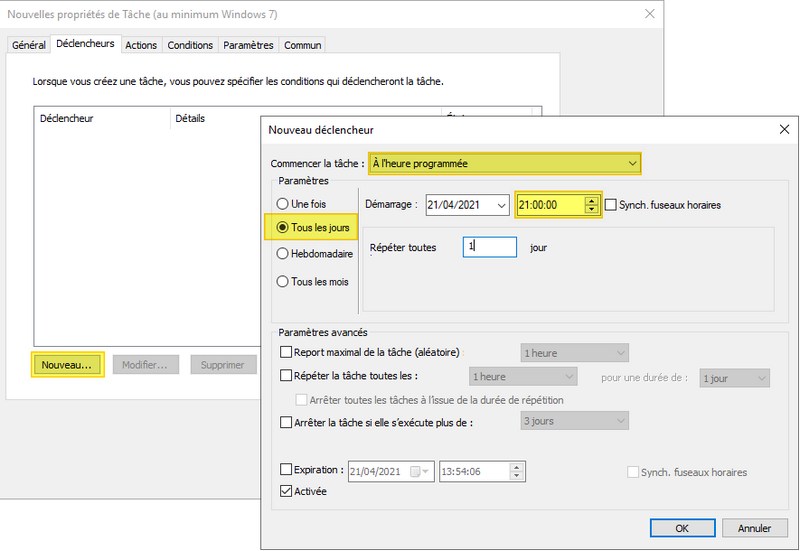Image resolution: width=800 pixels, height=551 pixels.
Task: Select Tous les jours radio button
Action: coord(283,228)
